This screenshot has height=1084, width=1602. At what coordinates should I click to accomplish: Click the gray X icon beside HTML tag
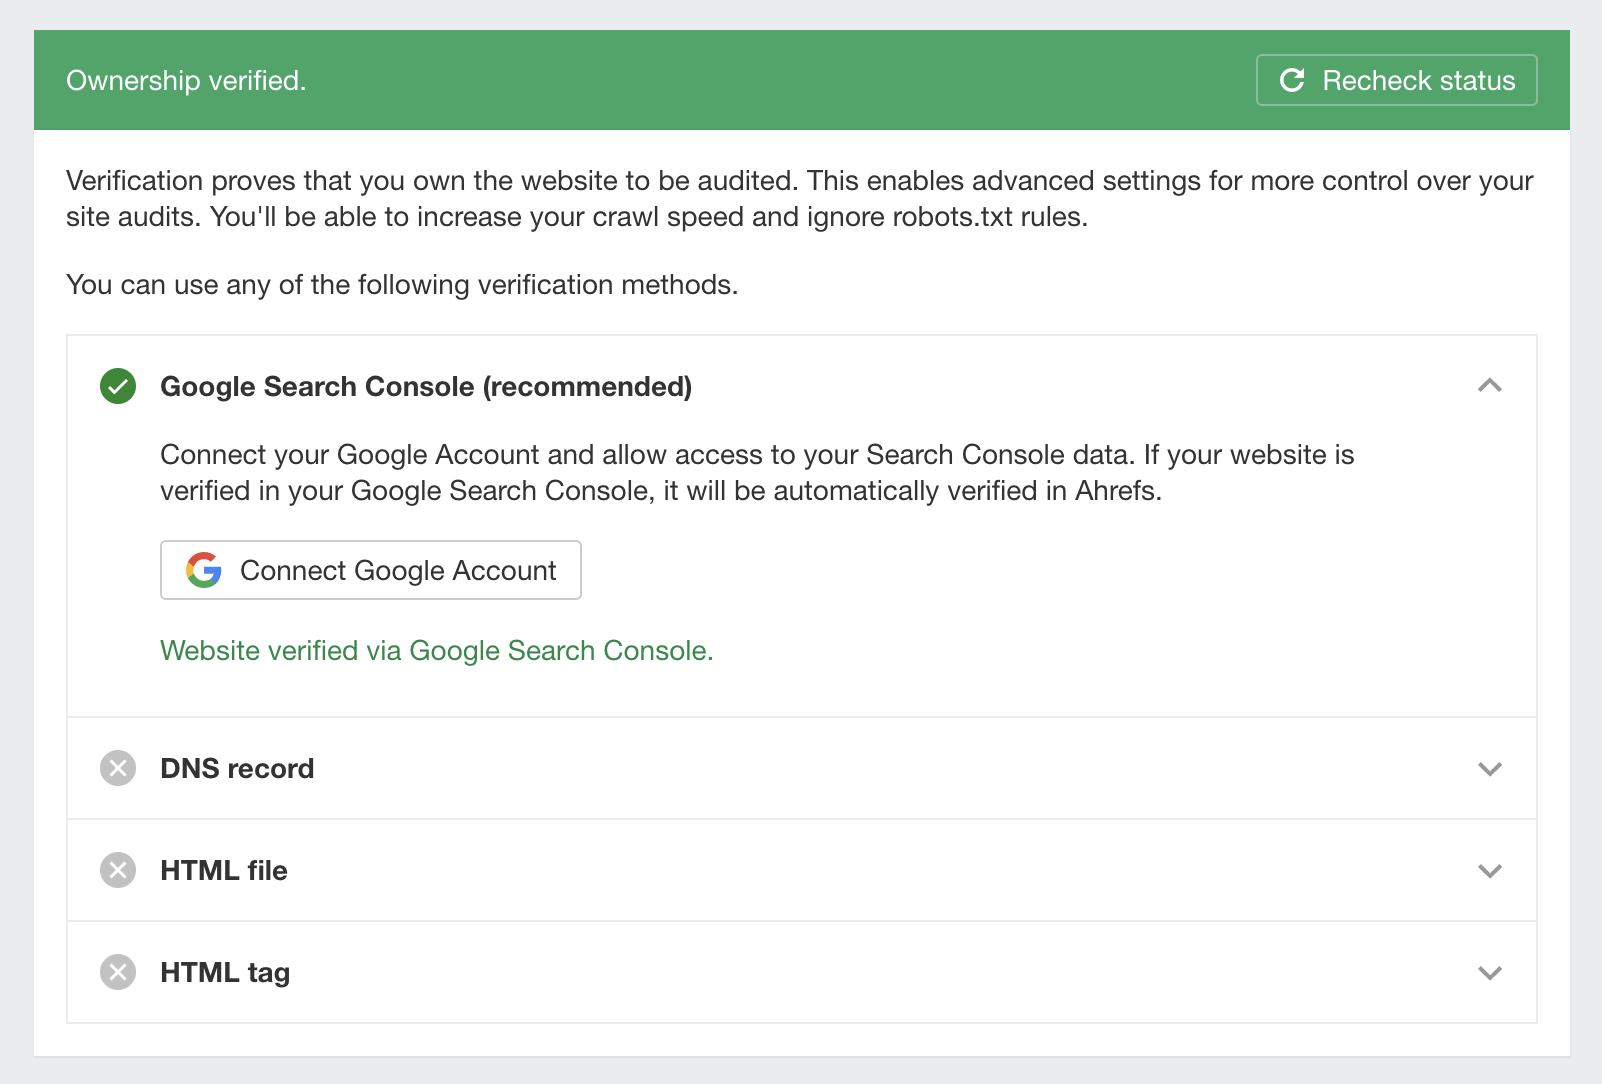tap(118, 972)
